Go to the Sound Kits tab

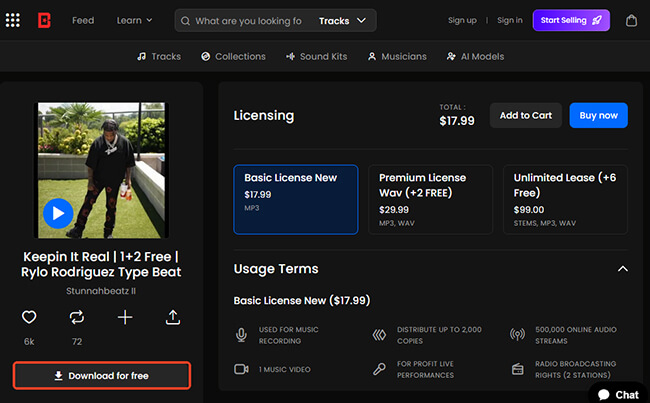tap(315, 57)
